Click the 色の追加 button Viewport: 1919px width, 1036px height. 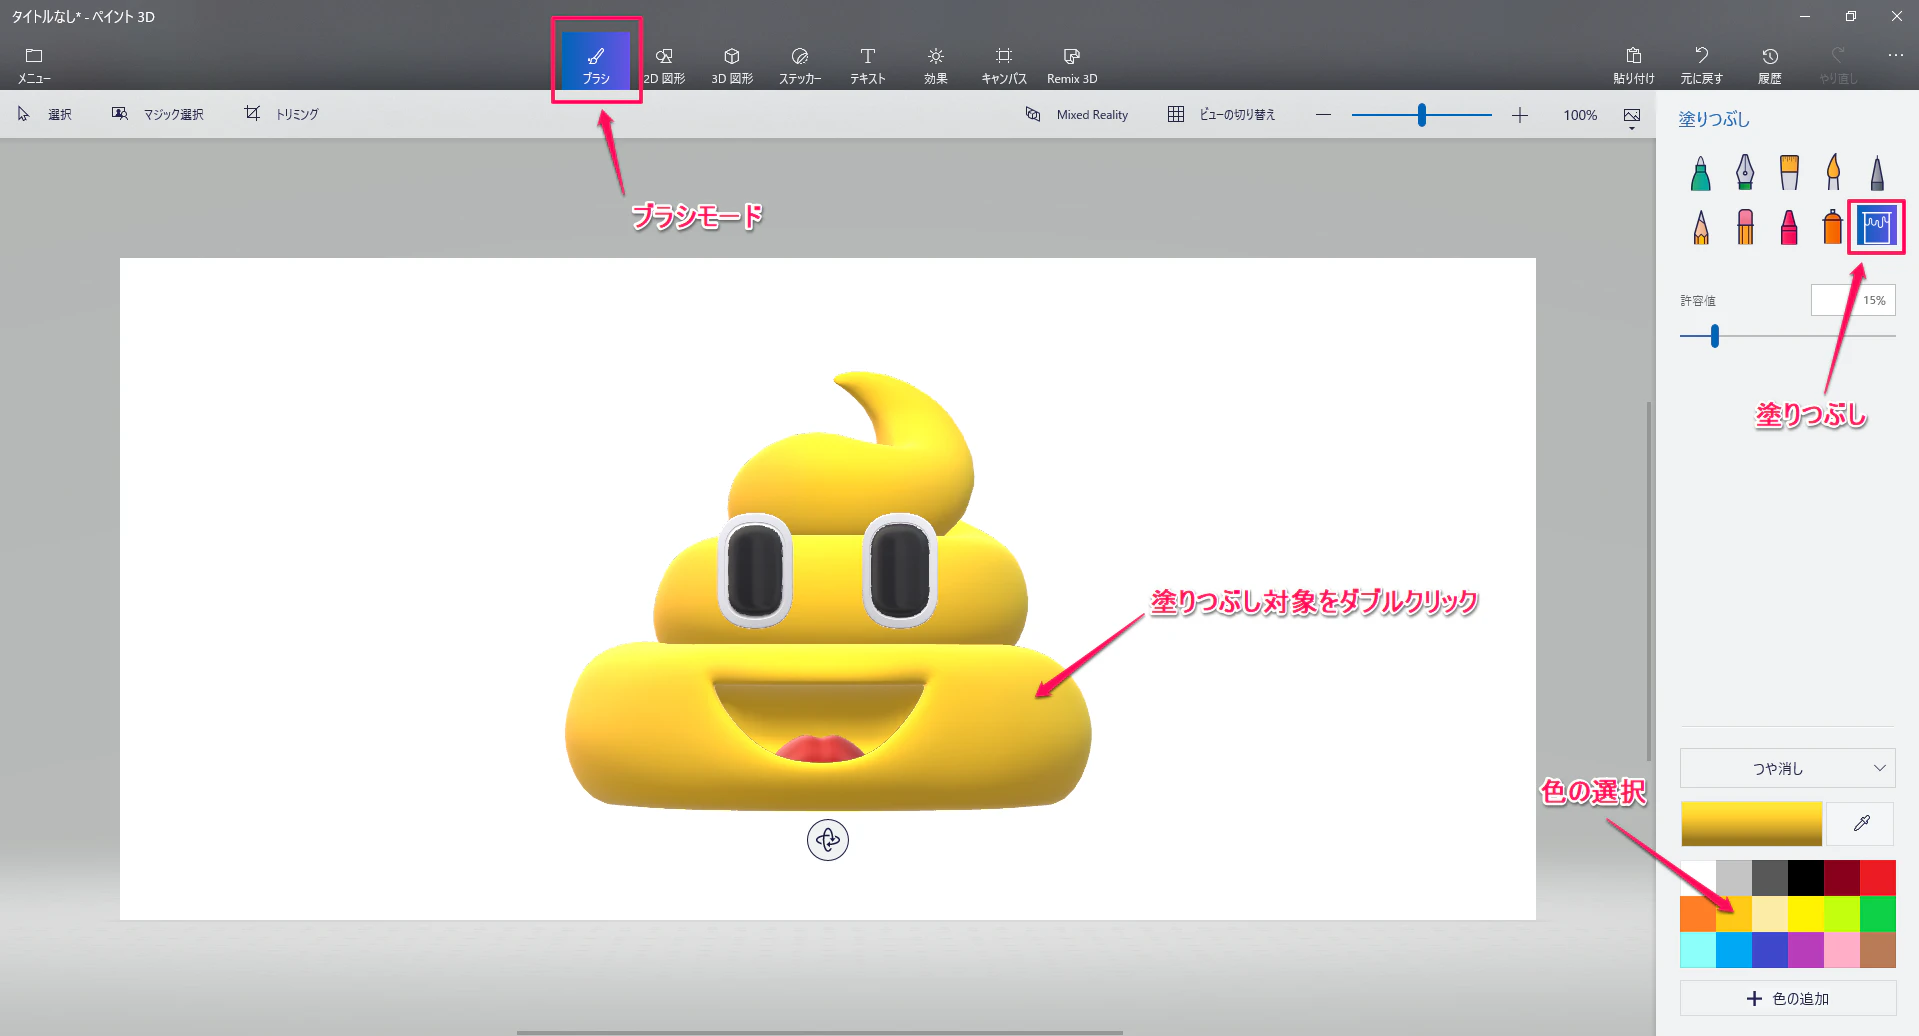pyautogui.click(x=1787, y=998)
